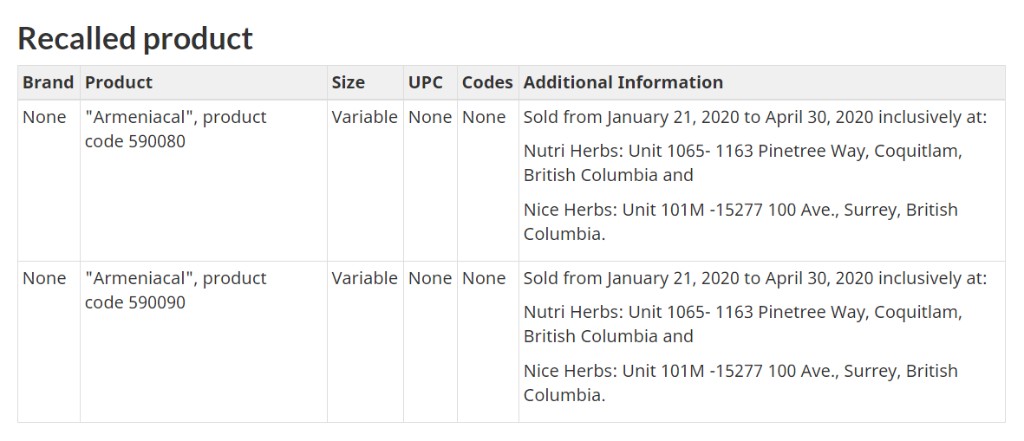Click the Additional Information column header
The image size is (1024, 441).
click(x=623, y=82)
